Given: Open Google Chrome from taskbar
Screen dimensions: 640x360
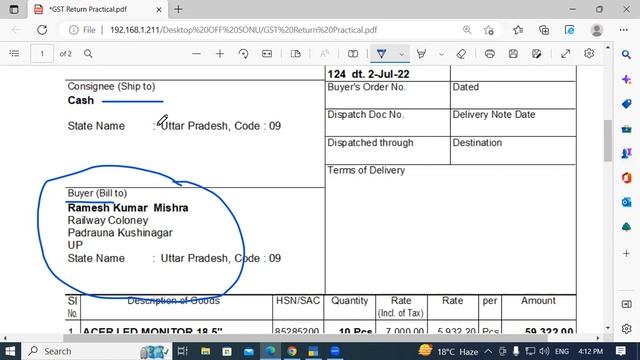Looking at the screenshot, I should pyautogui.click(x=292, y=351).
